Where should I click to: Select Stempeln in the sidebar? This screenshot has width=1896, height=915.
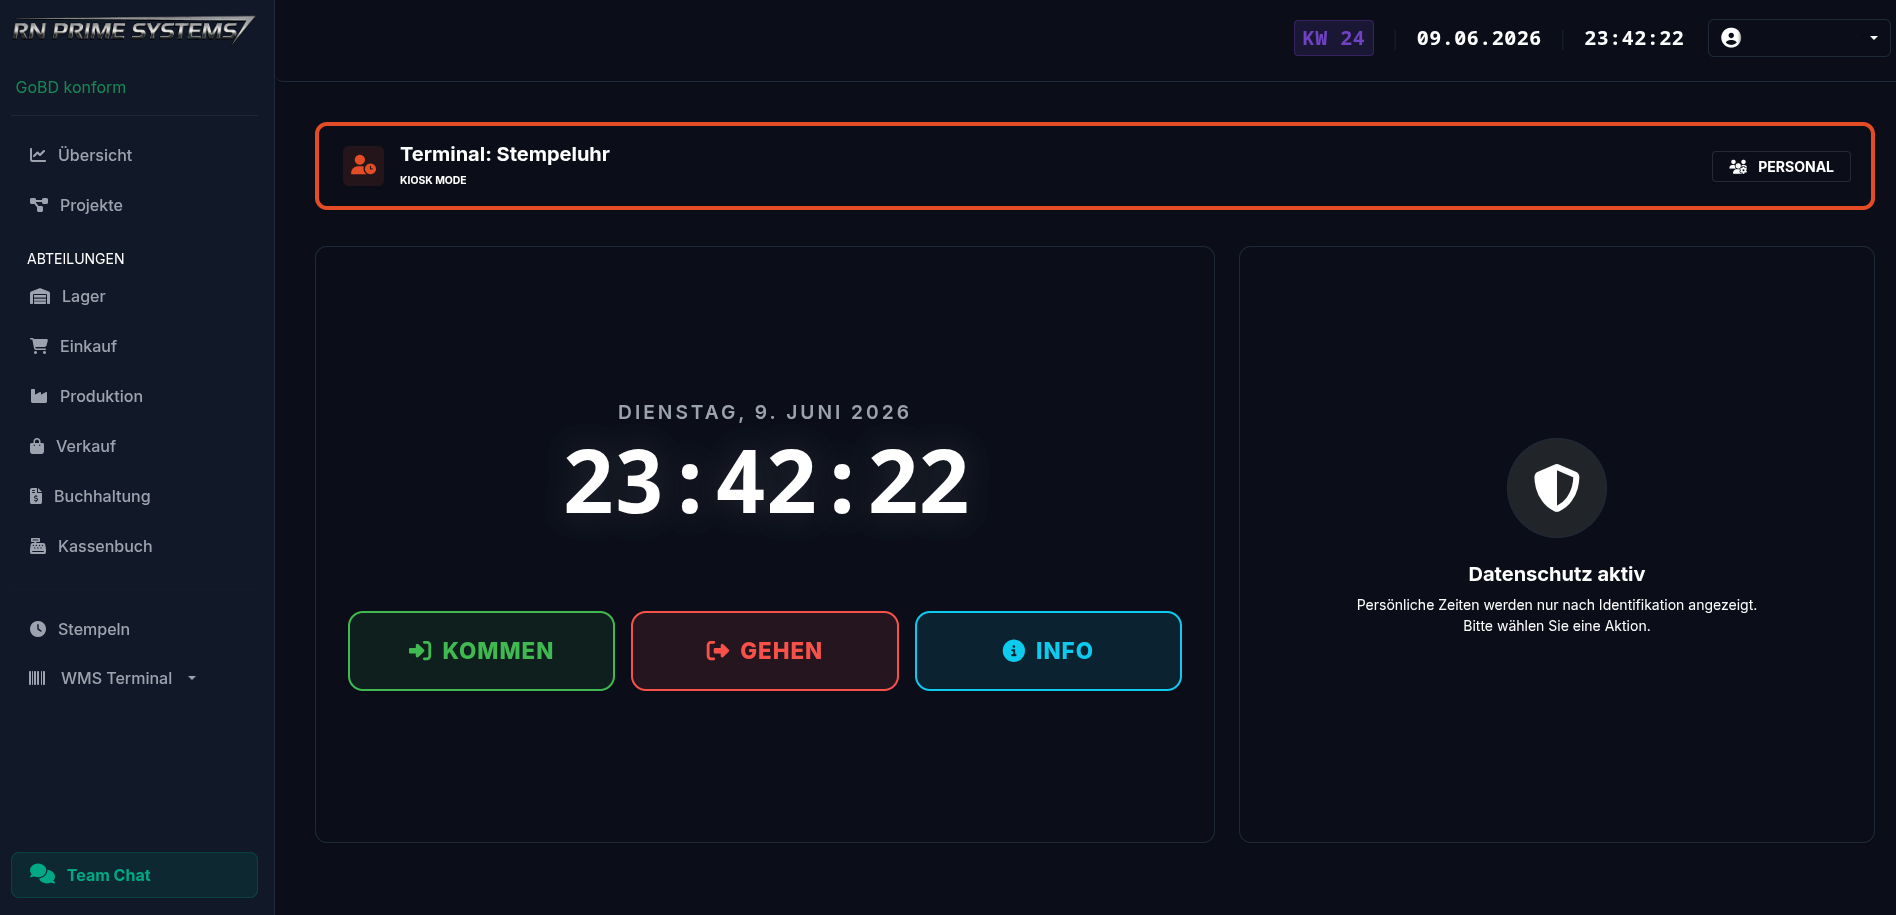coord(135,629)
